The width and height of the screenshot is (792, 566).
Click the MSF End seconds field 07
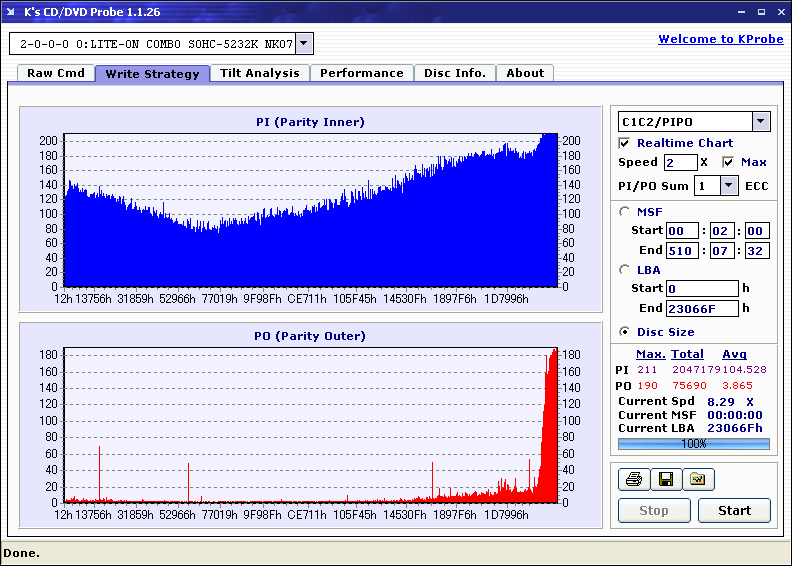[x=722, y=251]
